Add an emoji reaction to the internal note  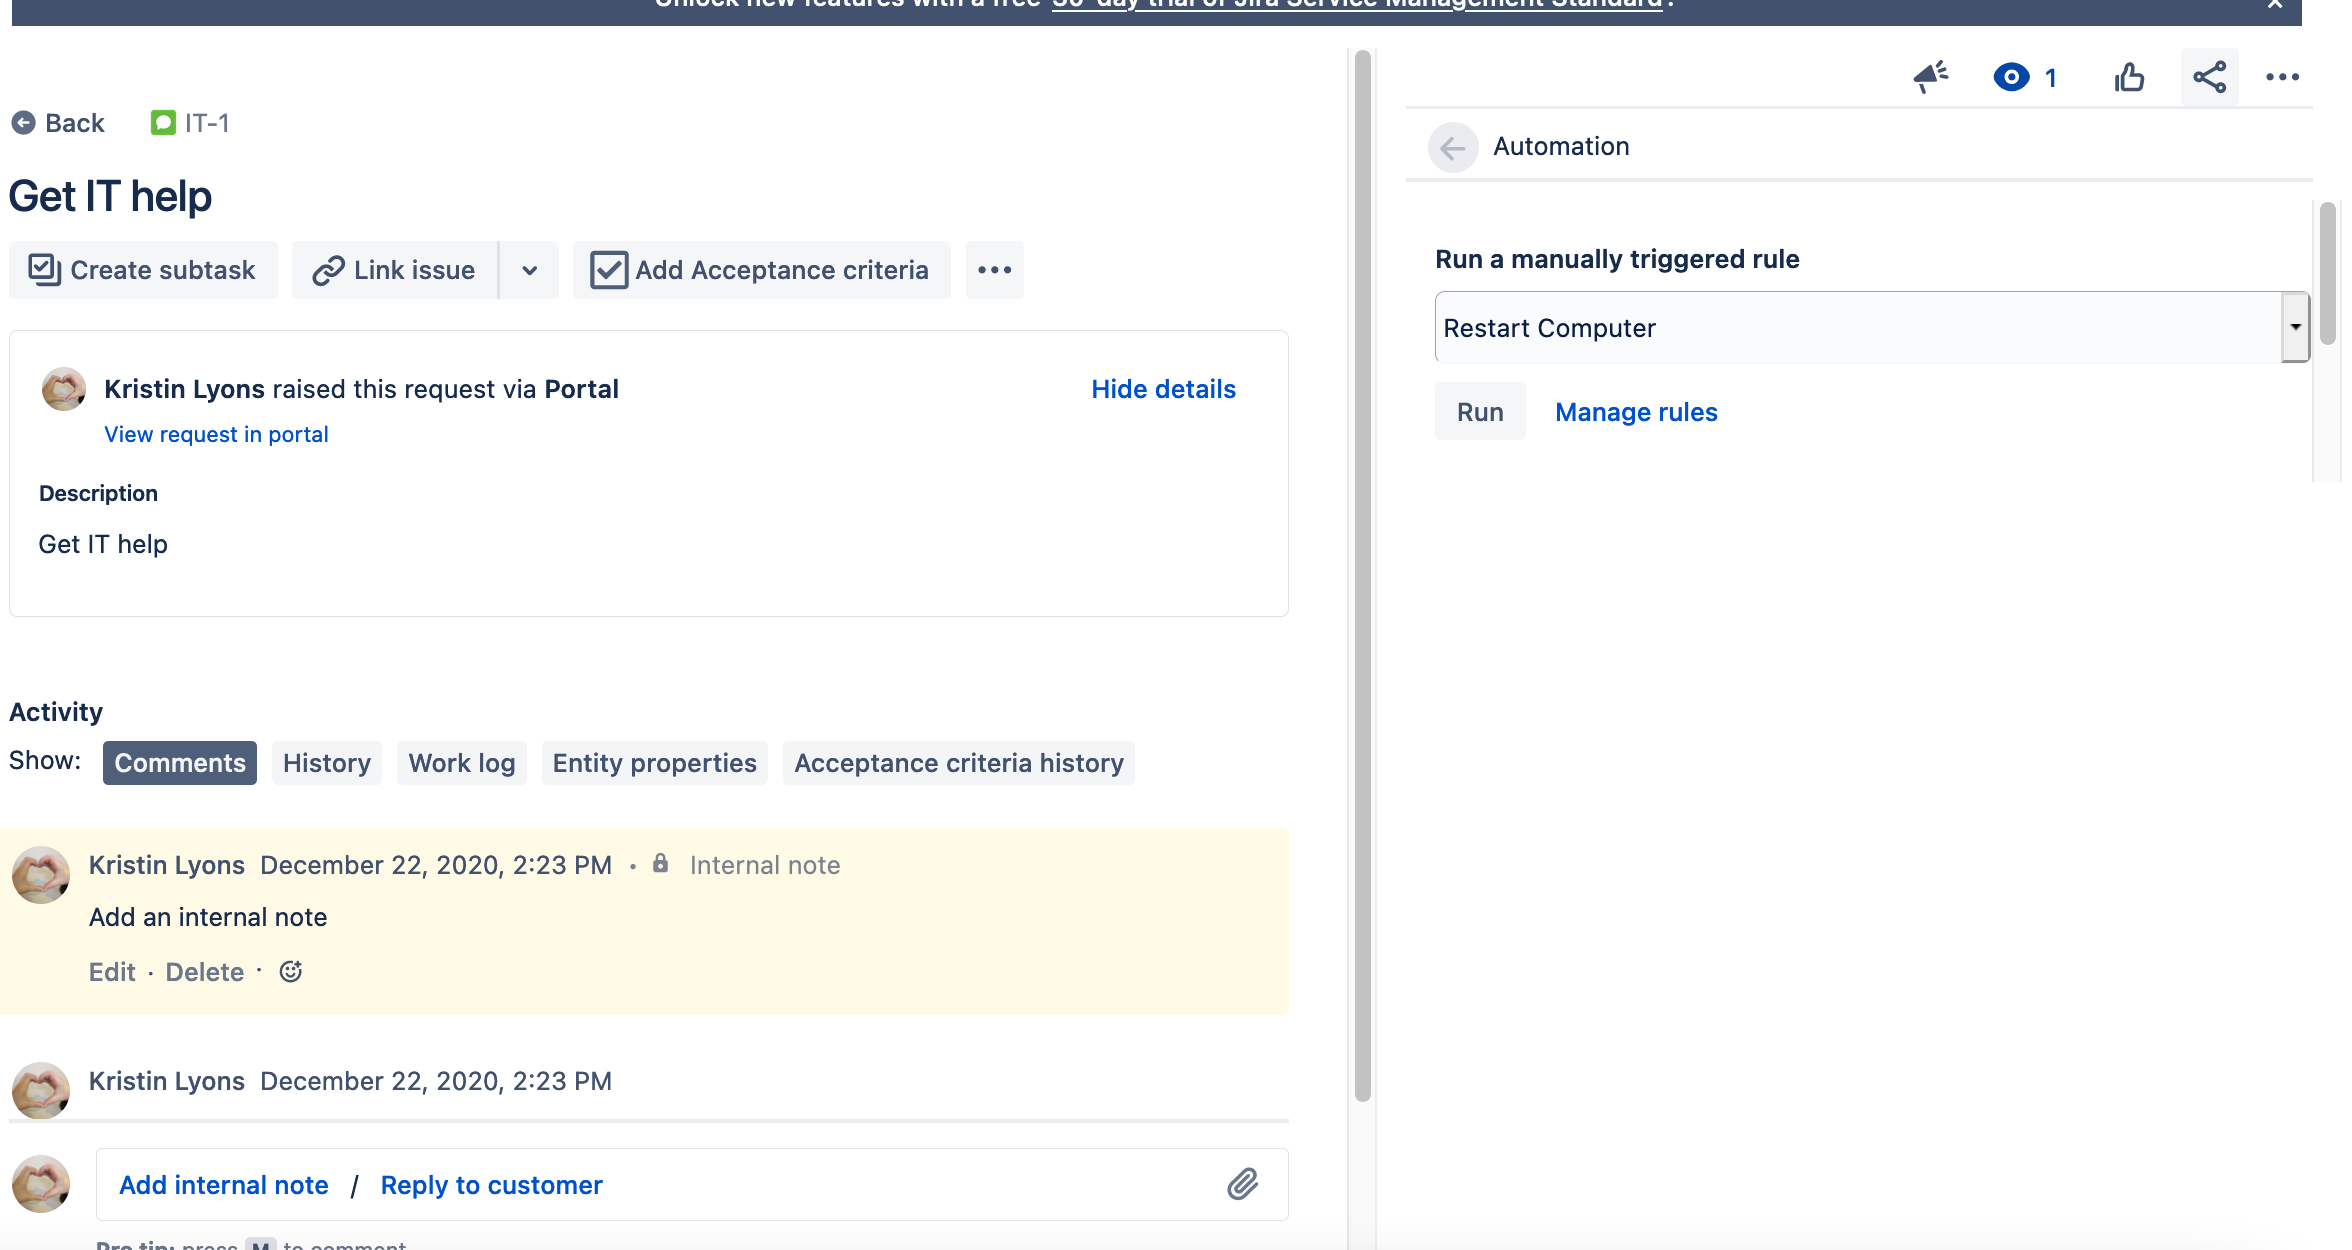click(x=290, y=970)
